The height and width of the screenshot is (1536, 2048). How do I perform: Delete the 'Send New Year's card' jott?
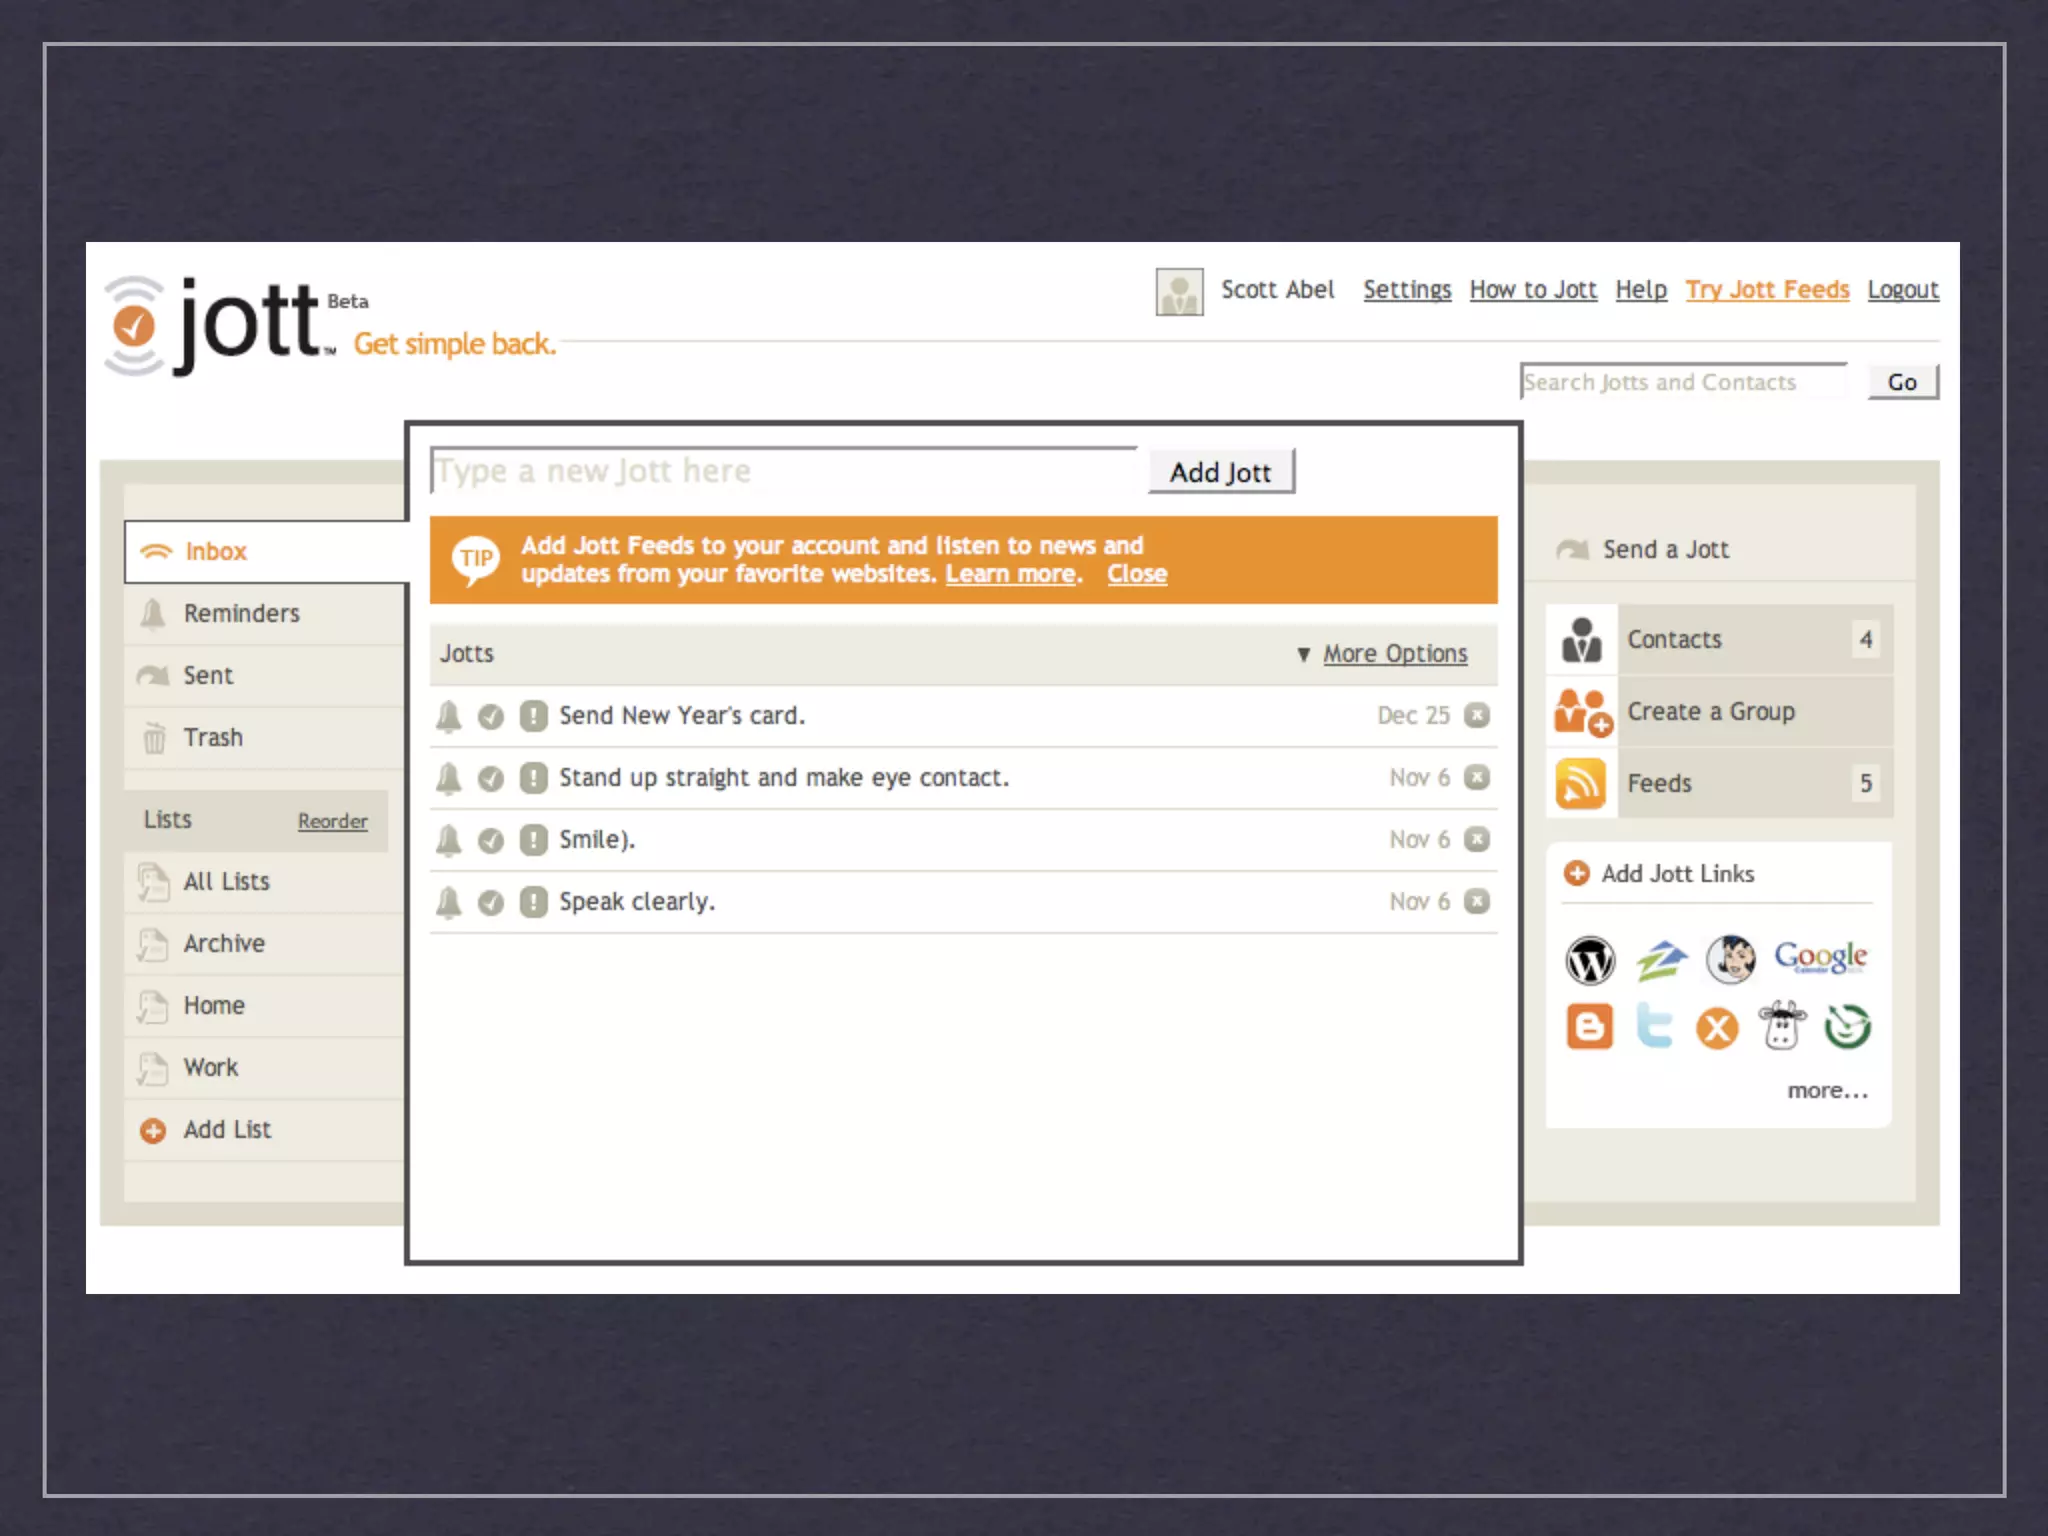(x=1477, y=716)
